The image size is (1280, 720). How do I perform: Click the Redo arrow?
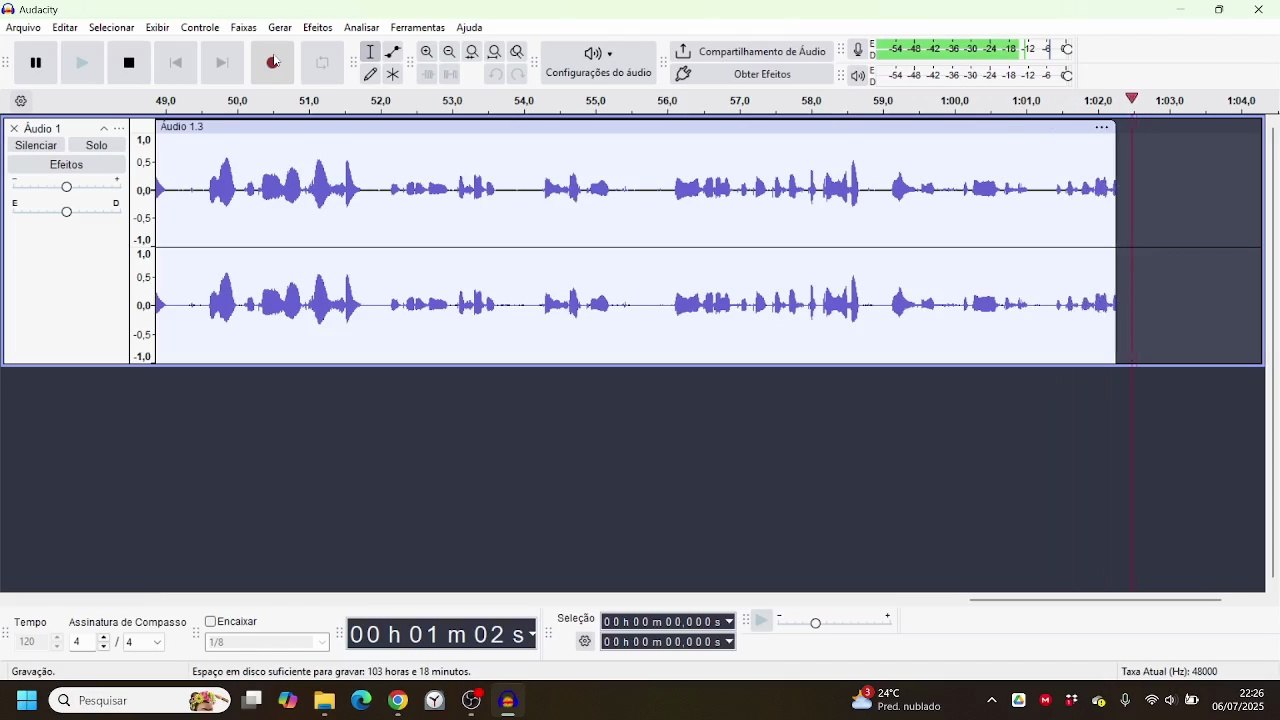517,74
